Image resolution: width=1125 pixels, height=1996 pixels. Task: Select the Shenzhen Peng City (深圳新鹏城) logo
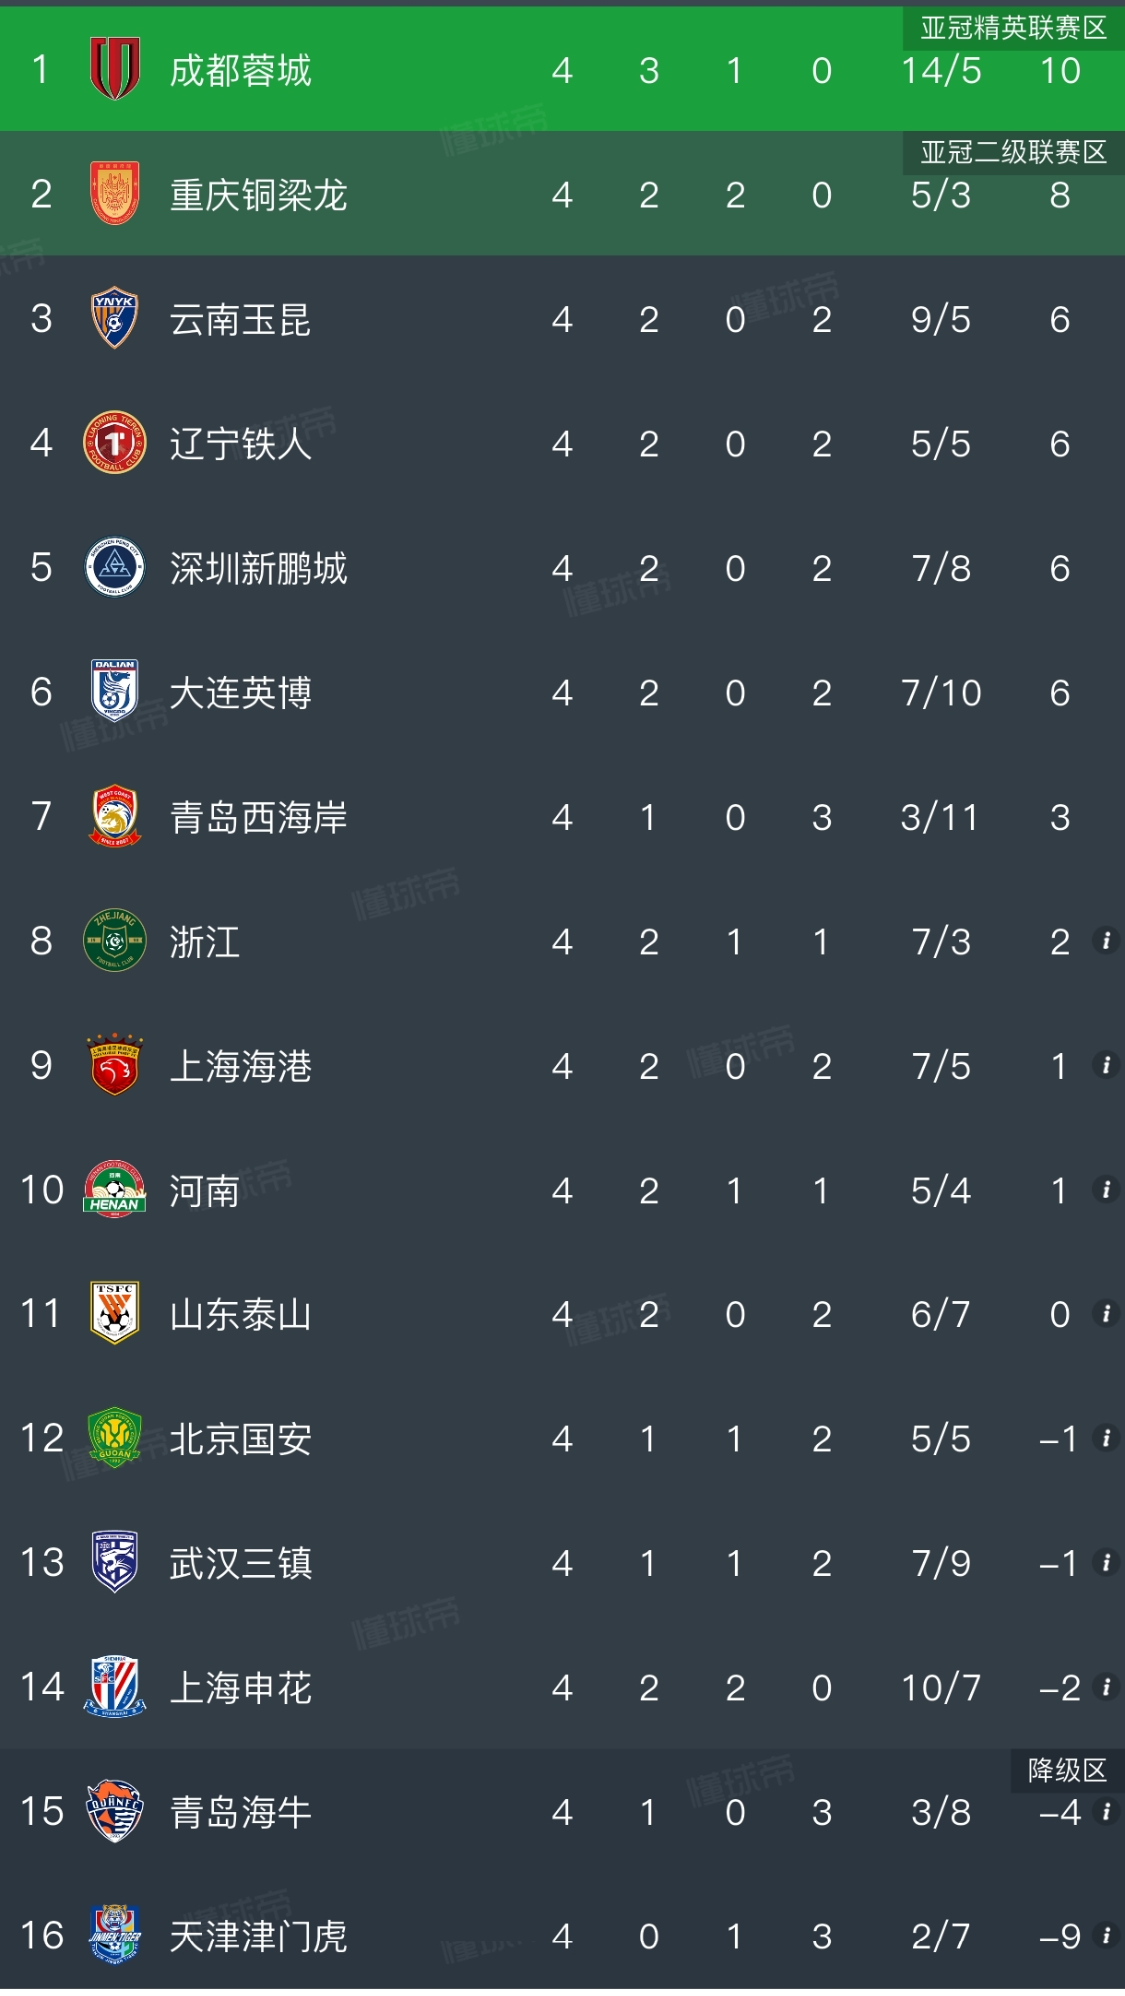[114, 567]
